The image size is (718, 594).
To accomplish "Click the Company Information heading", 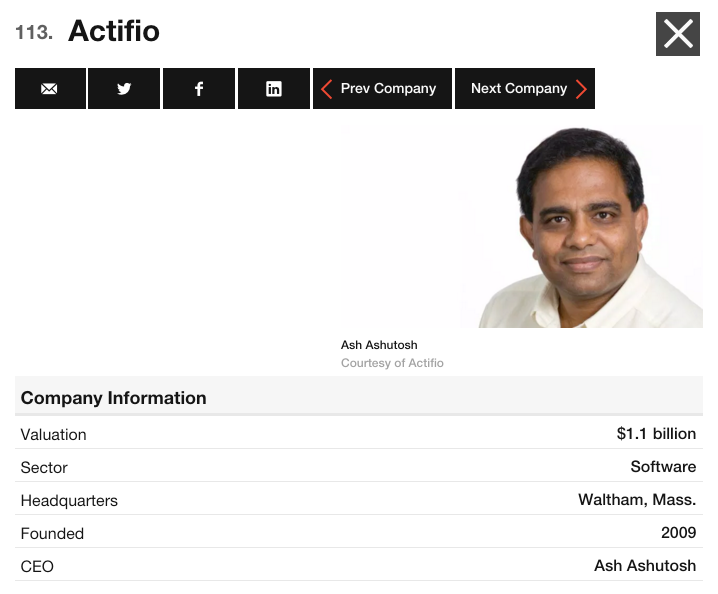I will [114, 398].
